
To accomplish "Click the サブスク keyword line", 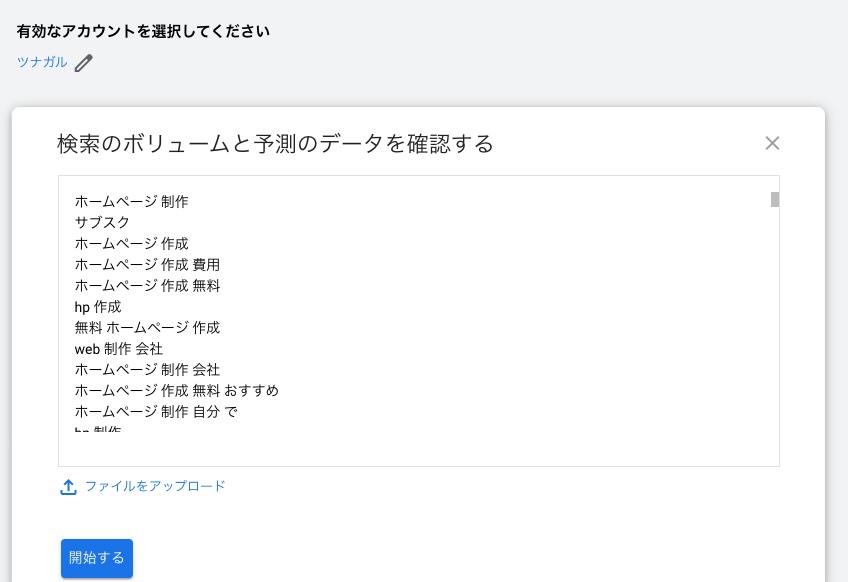I will (x=102, y=222).
